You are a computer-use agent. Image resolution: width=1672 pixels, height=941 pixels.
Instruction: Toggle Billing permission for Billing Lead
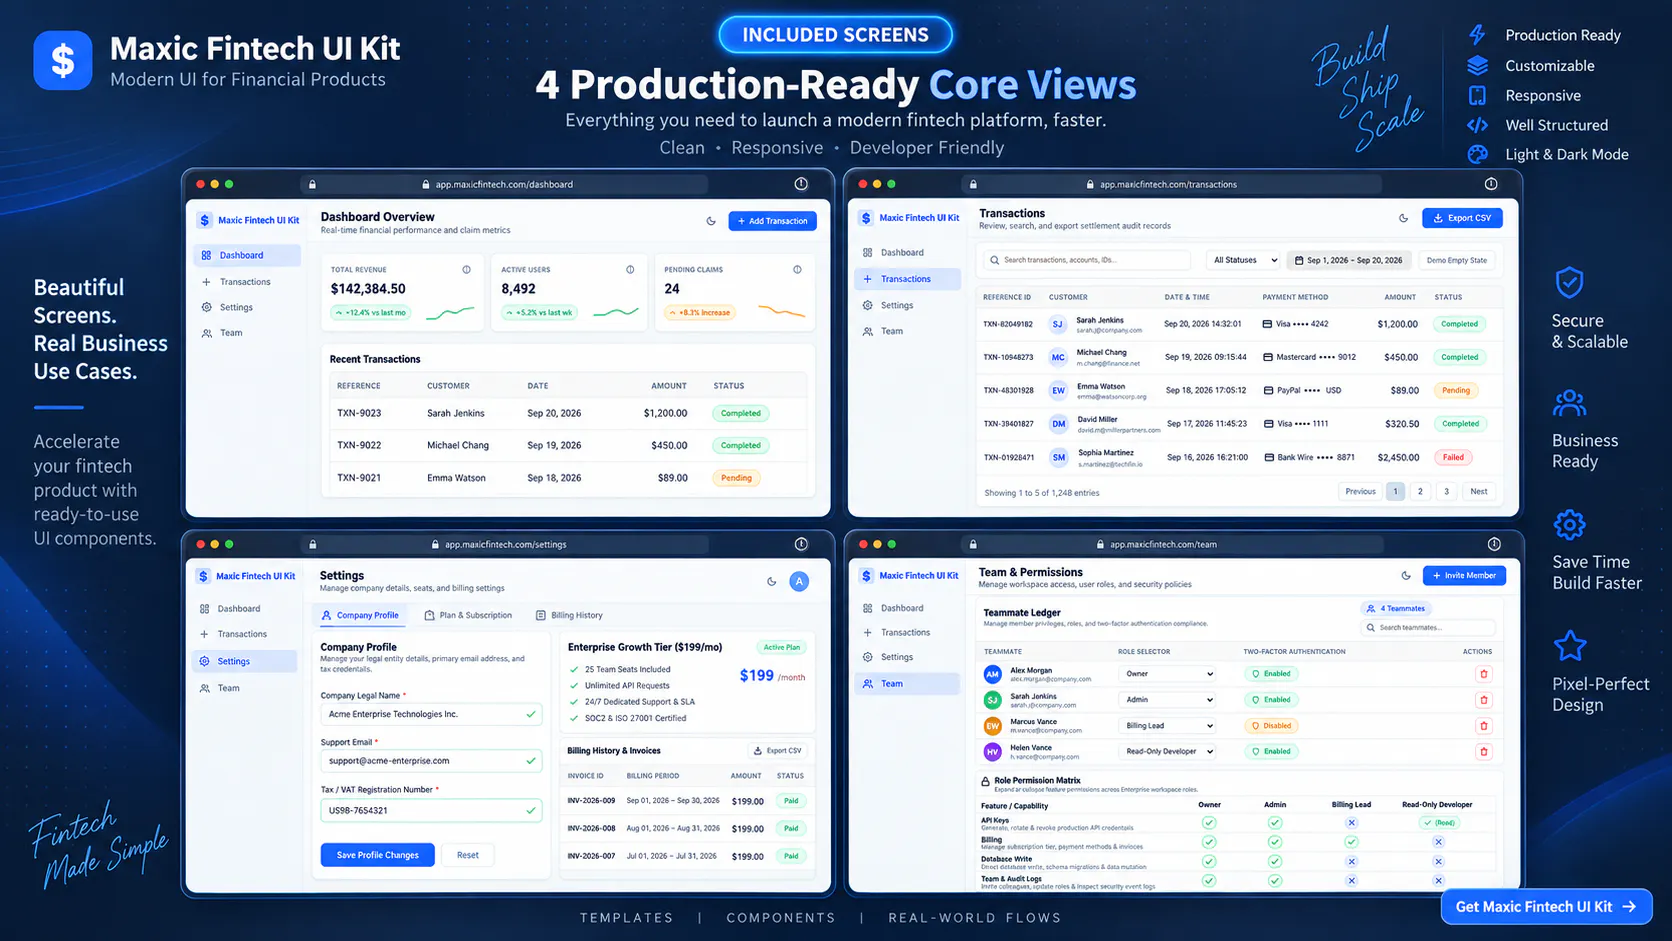pyautogui.click(x=1351, y=842)
